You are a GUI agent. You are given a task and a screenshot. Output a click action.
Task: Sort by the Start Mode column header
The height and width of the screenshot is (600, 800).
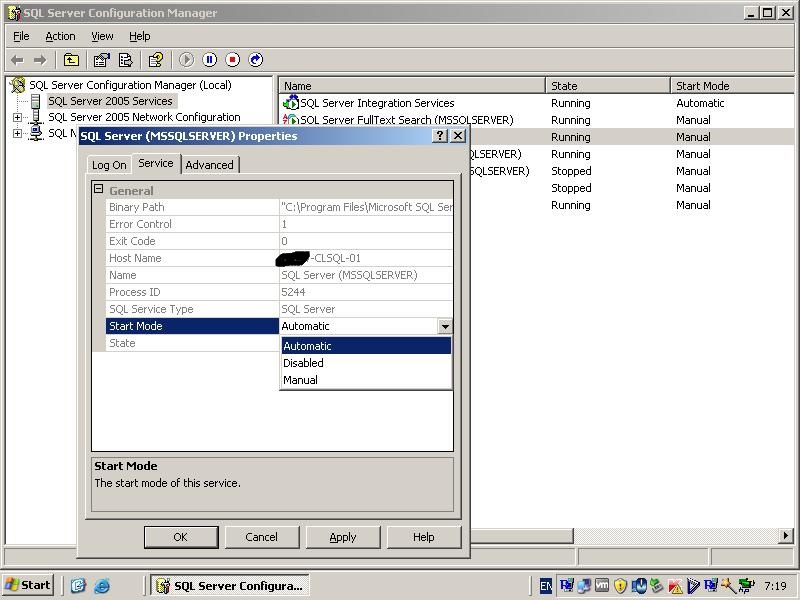733,86
